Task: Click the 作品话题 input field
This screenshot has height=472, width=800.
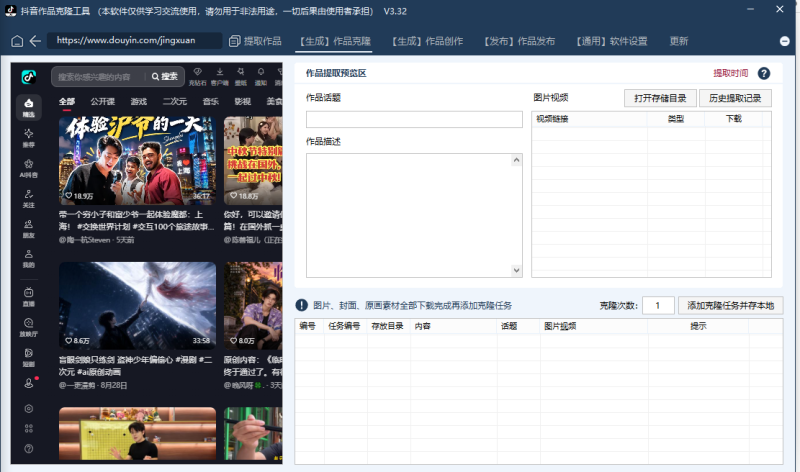Action: tap(414, 119)
